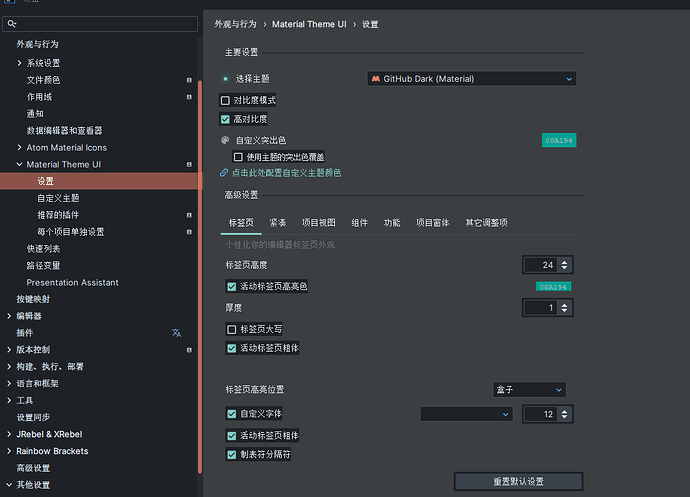This screenshot has width=690, height=497.
Task: Tick 使用主题的突出色覆盖 checkbox
Action: point(238,157)
